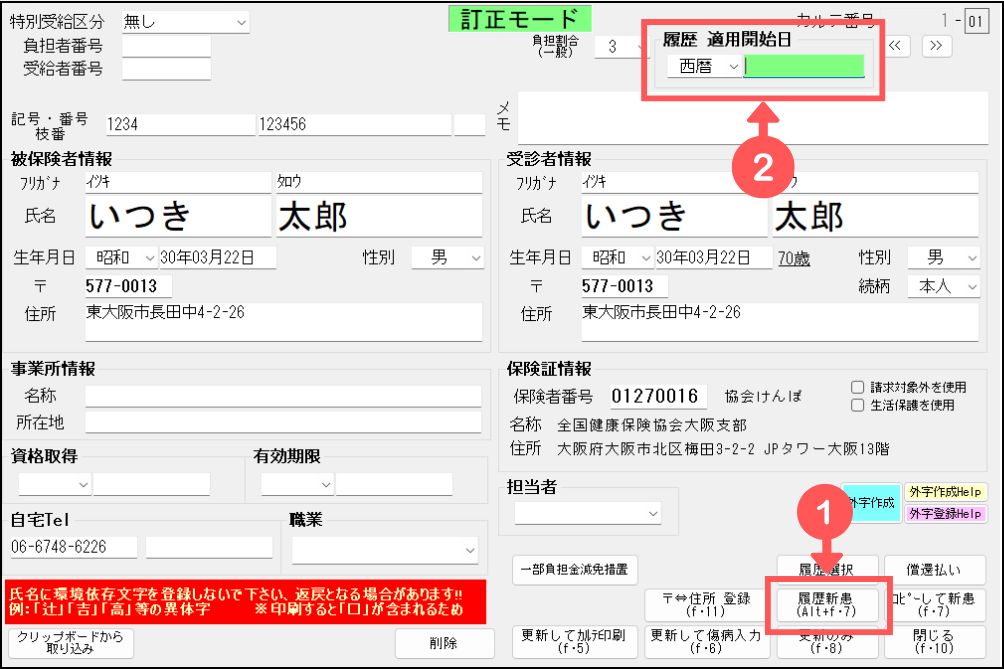1004x669 pixels.
Task: Click the コピーして新患 button
Action: tap(933, 604)
